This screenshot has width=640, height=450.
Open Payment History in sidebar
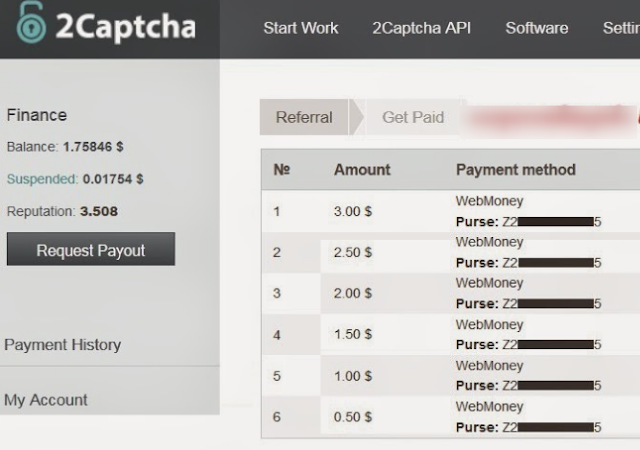(x=62, y=345)
